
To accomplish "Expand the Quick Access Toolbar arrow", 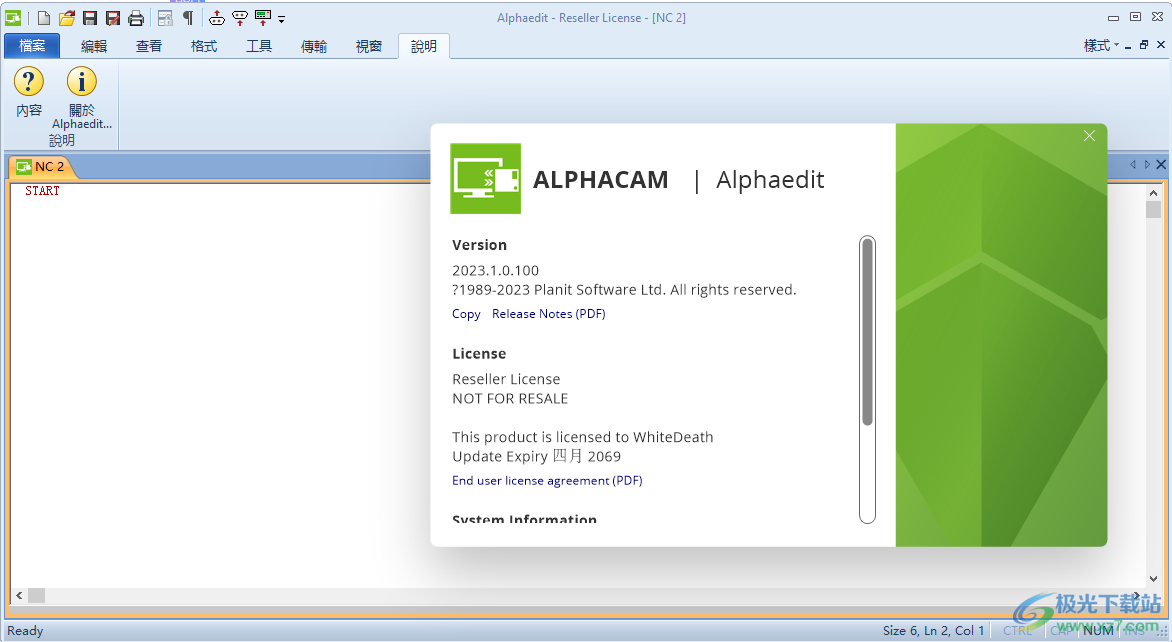I will pos(281,18).
